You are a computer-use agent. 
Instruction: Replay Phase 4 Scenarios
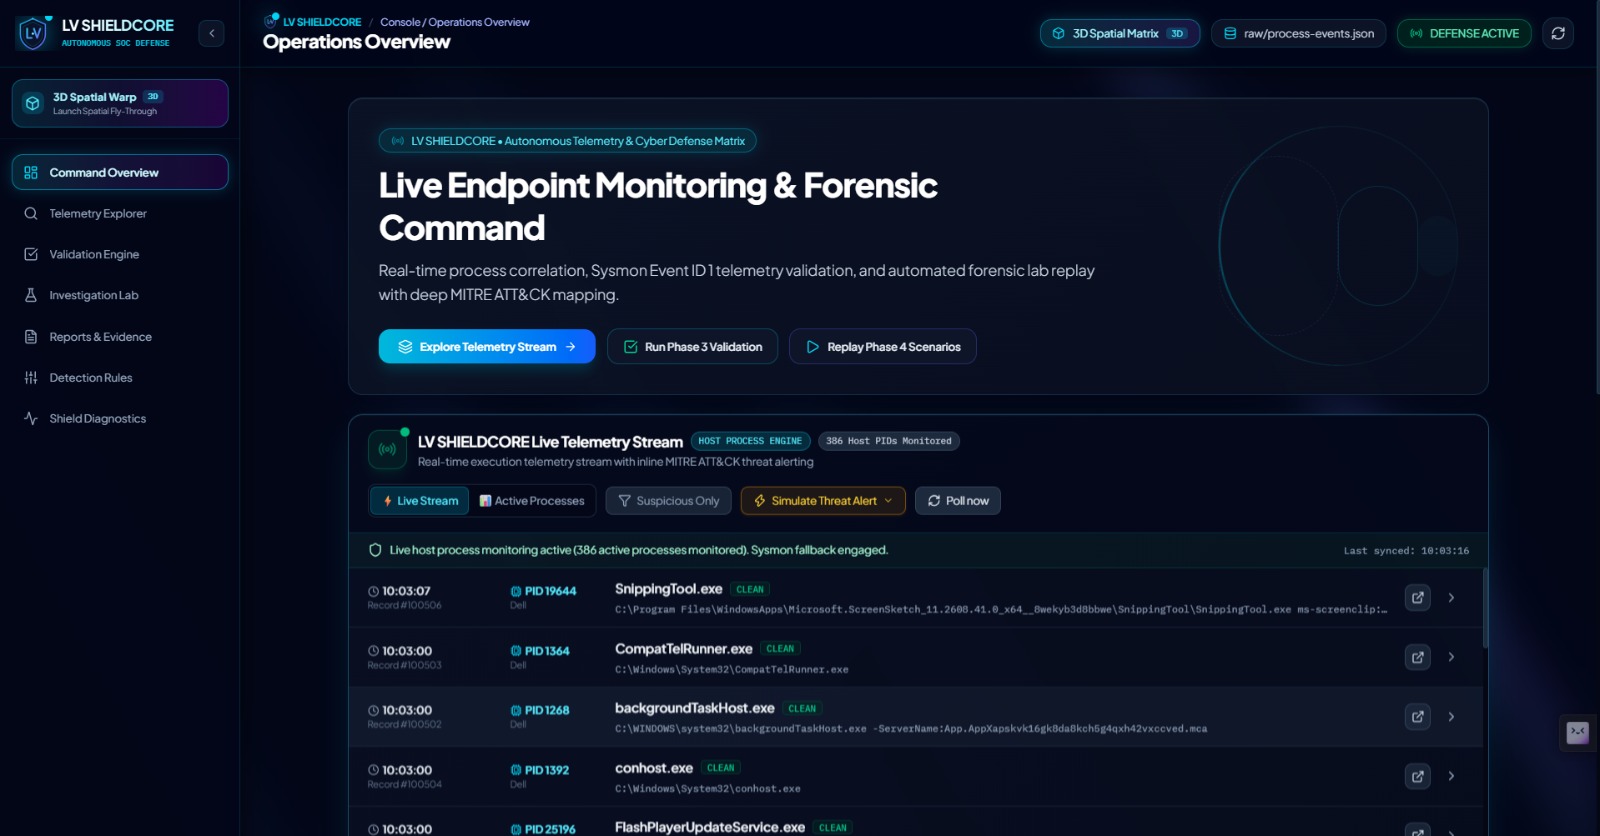883,346
